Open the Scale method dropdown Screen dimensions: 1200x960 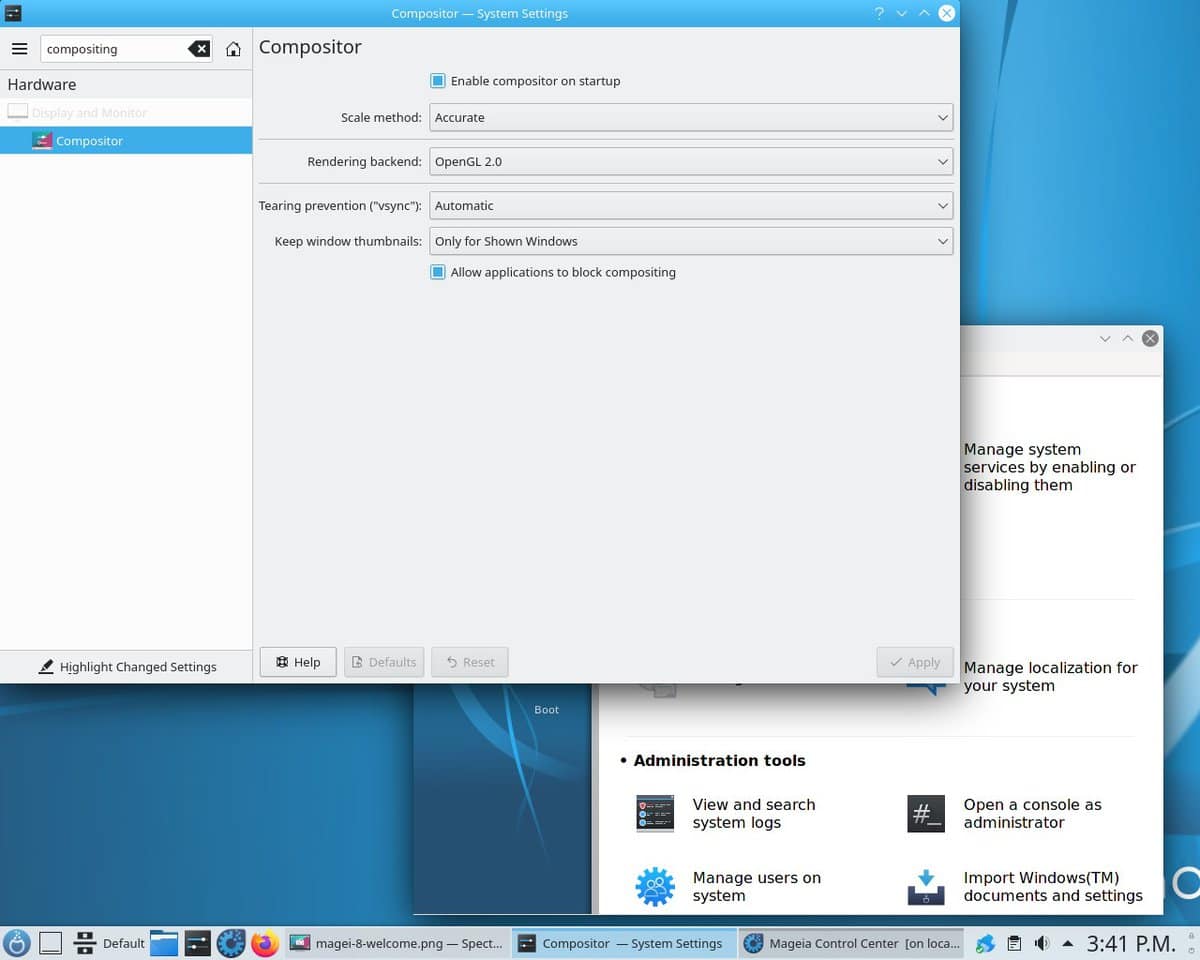point(690,118)
